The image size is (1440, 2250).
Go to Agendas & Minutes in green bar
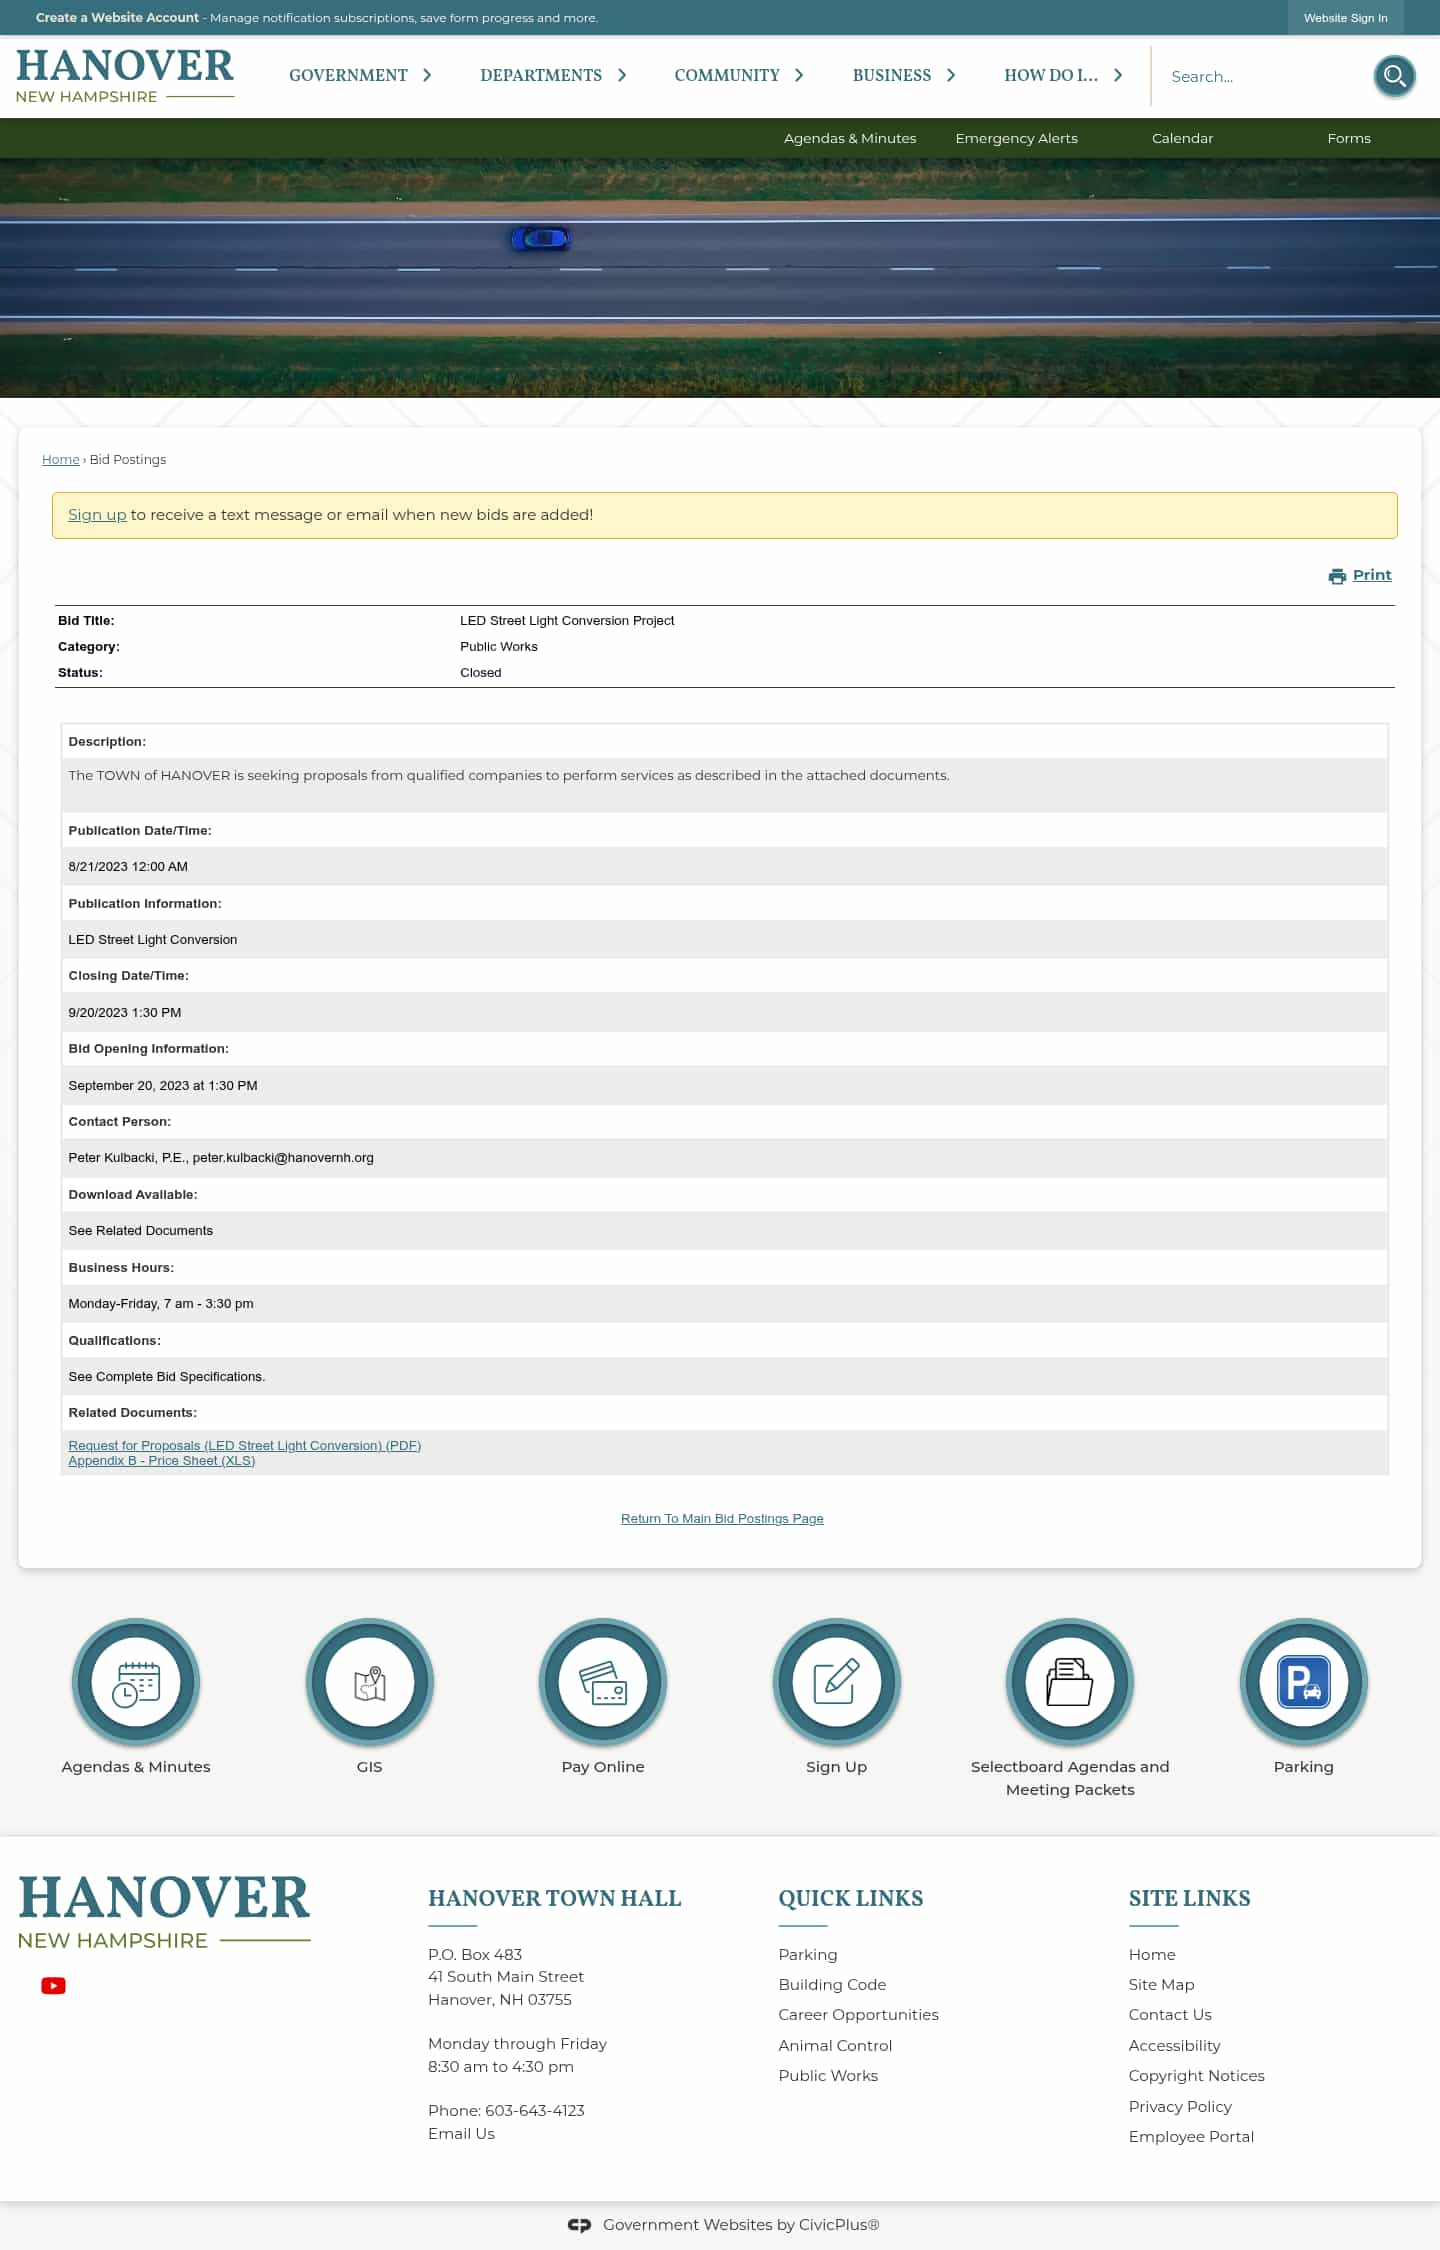850,138
